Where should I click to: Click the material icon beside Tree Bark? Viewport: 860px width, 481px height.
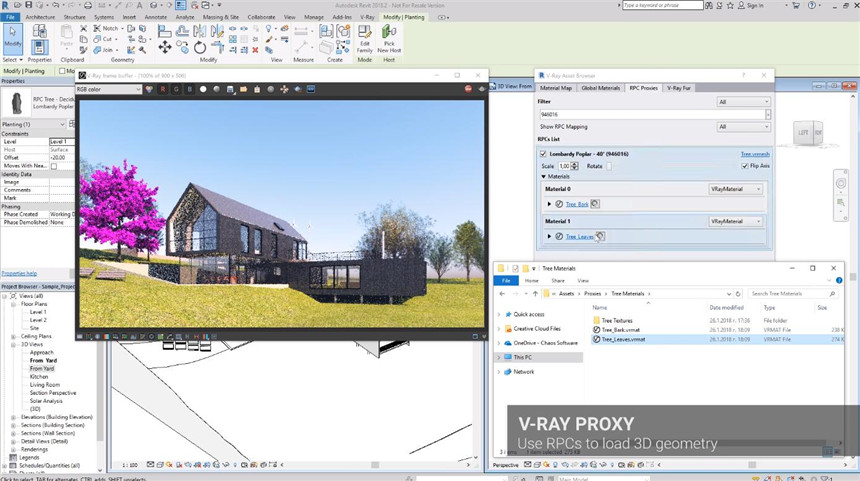point(595,204)
